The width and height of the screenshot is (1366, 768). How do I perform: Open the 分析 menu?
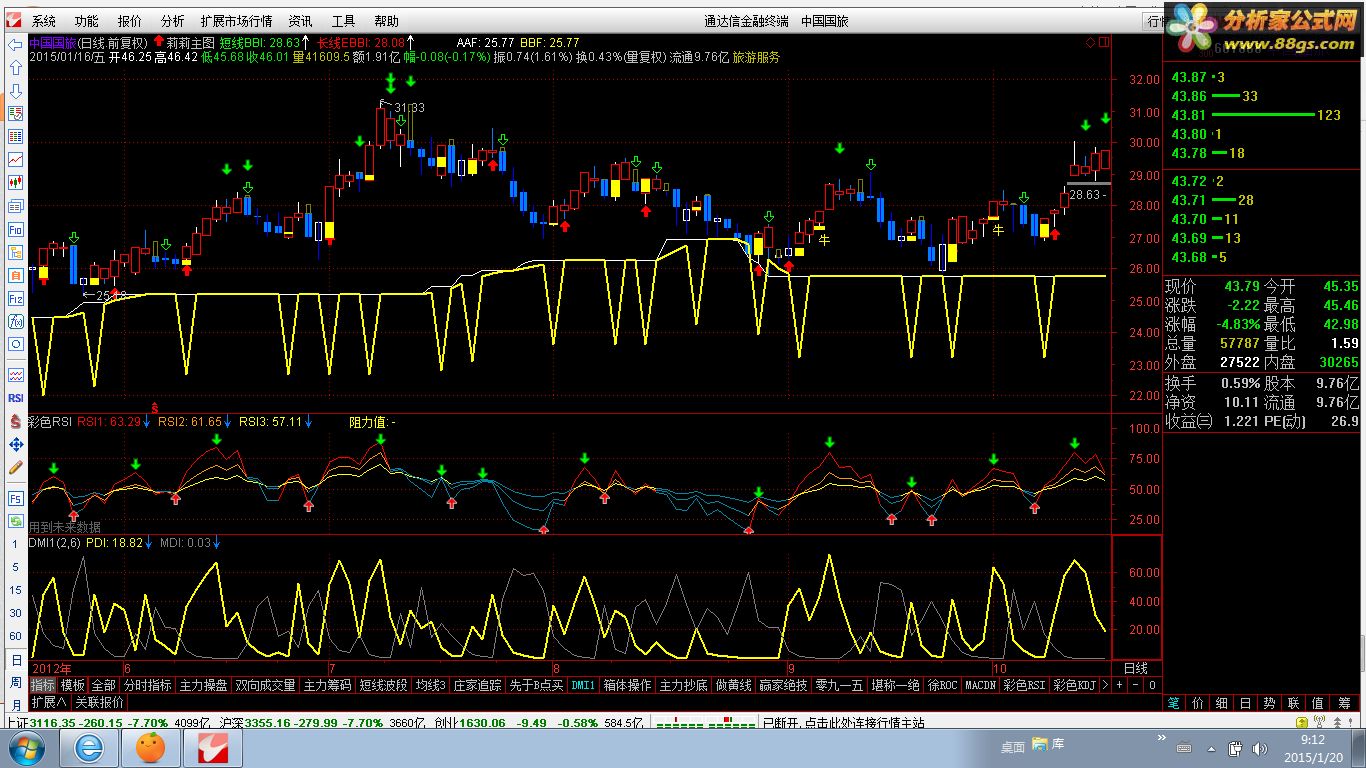tap(172, 21)
